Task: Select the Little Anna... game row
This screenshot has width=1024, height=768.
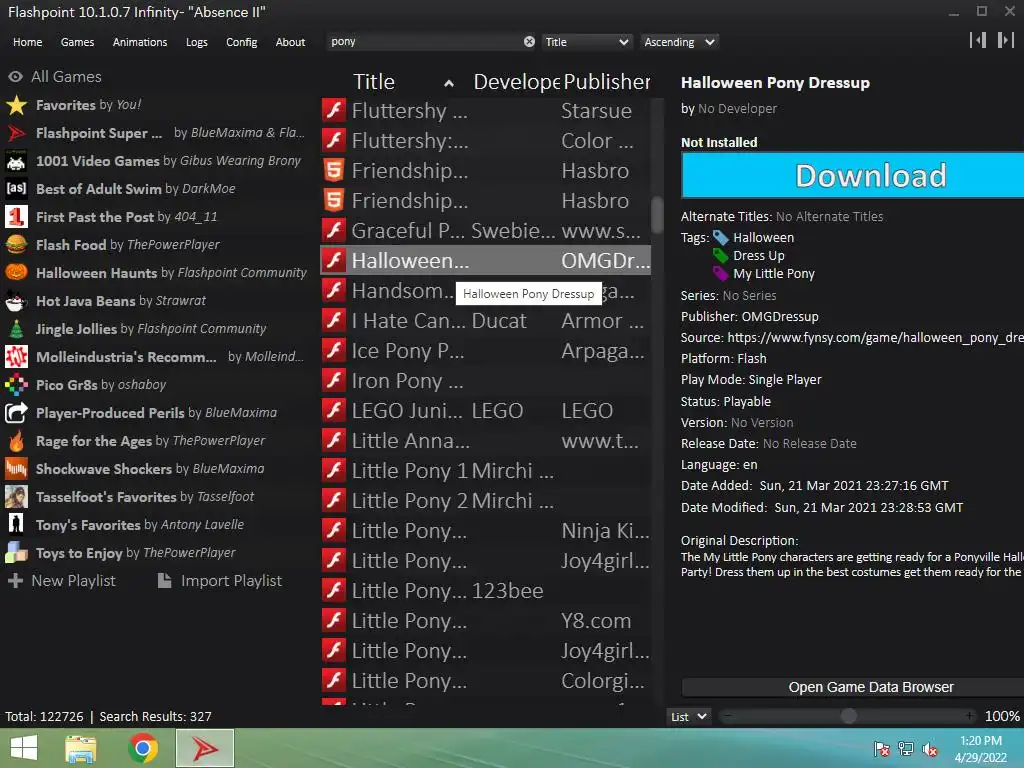Action: 486,441
